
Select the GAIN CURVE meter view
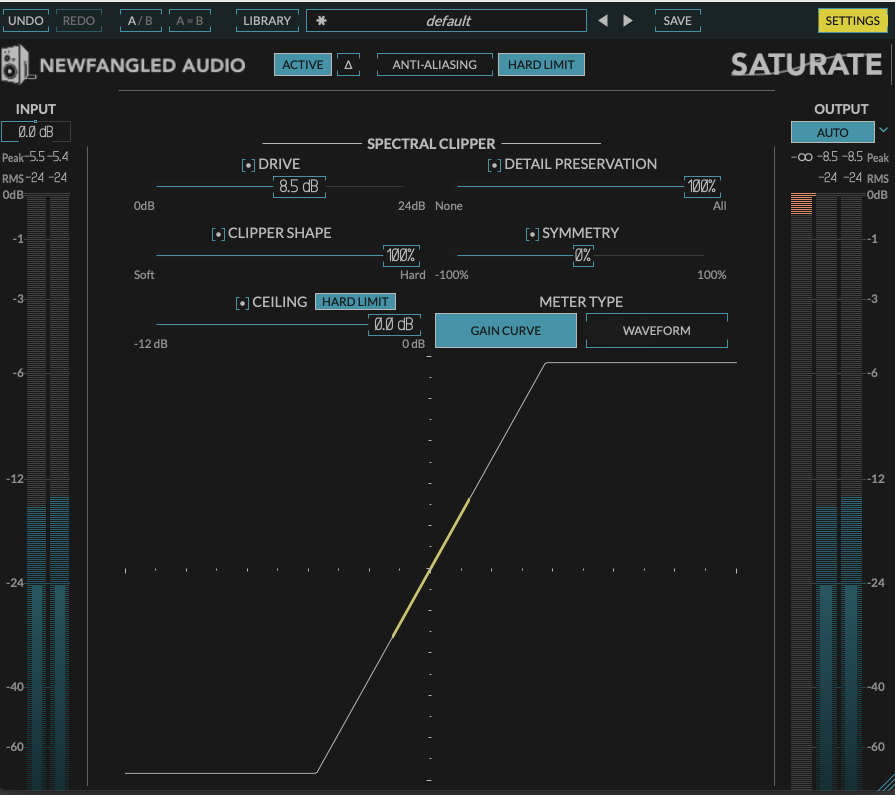point(505,330)
